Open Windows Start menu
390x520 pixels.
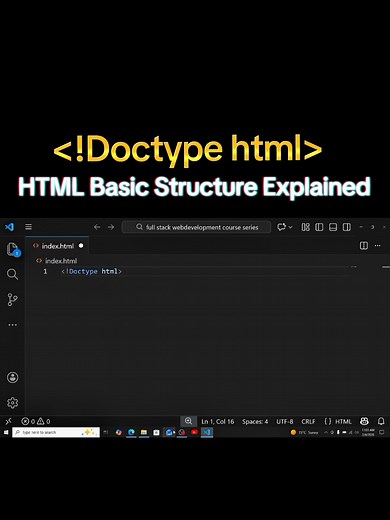[x=6, y=432]
